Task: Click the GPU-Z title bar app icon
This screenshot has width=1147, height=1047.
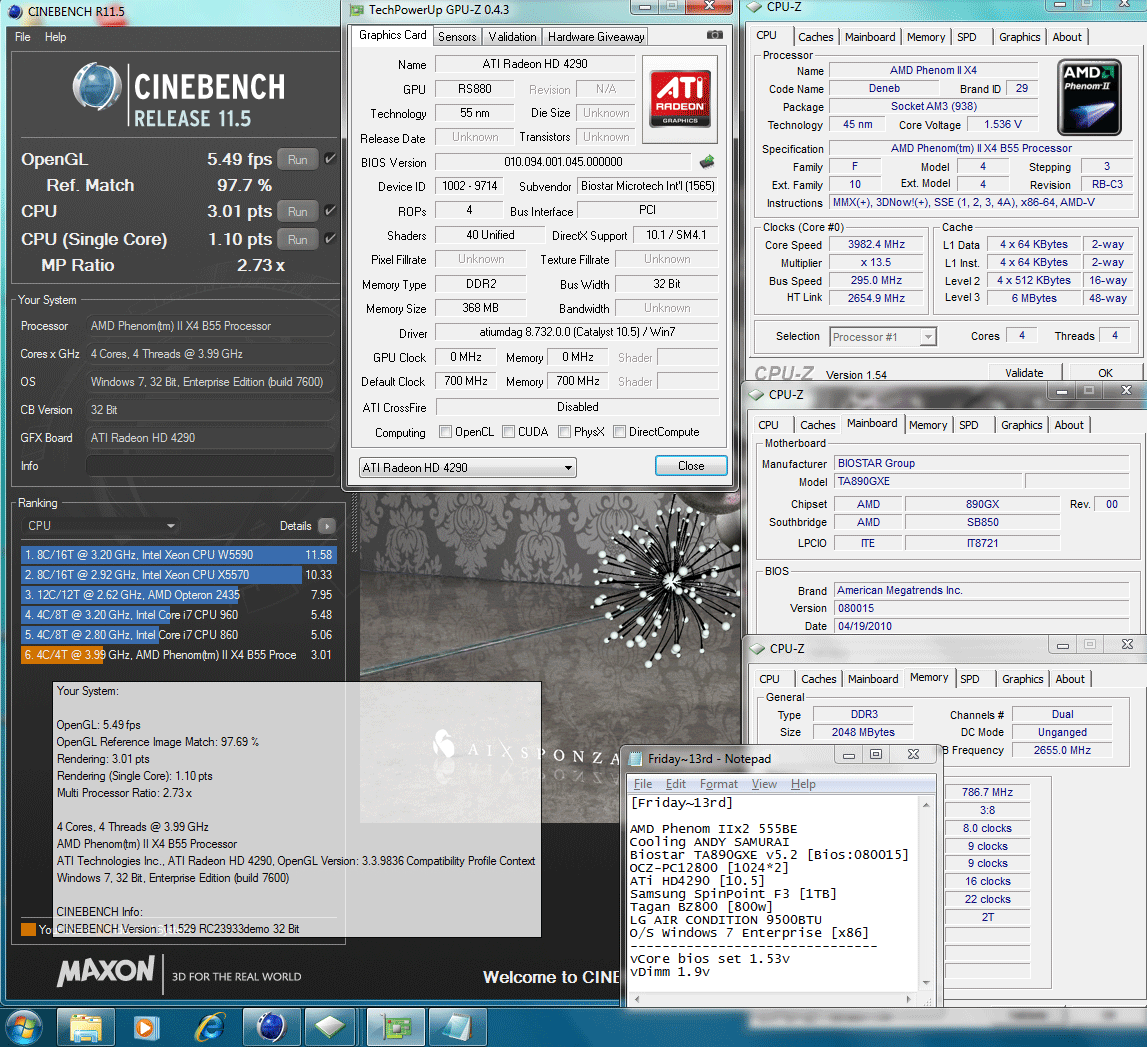Action: 357,10
